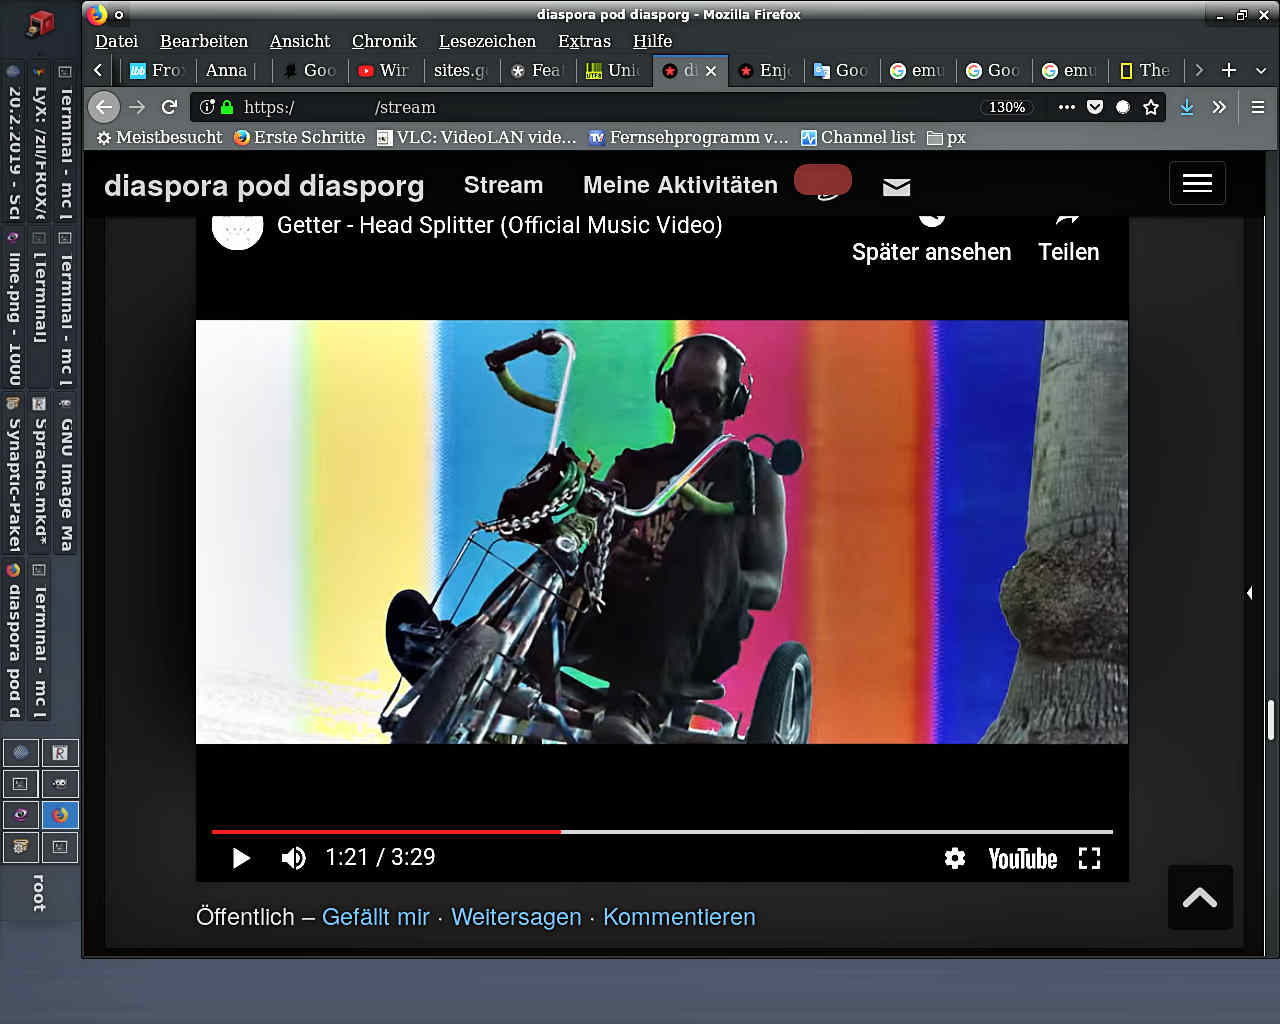This screenshot has height=1024, width=1280.
Task: Open page actions three-dot menu
Action: pos(1066,107)
